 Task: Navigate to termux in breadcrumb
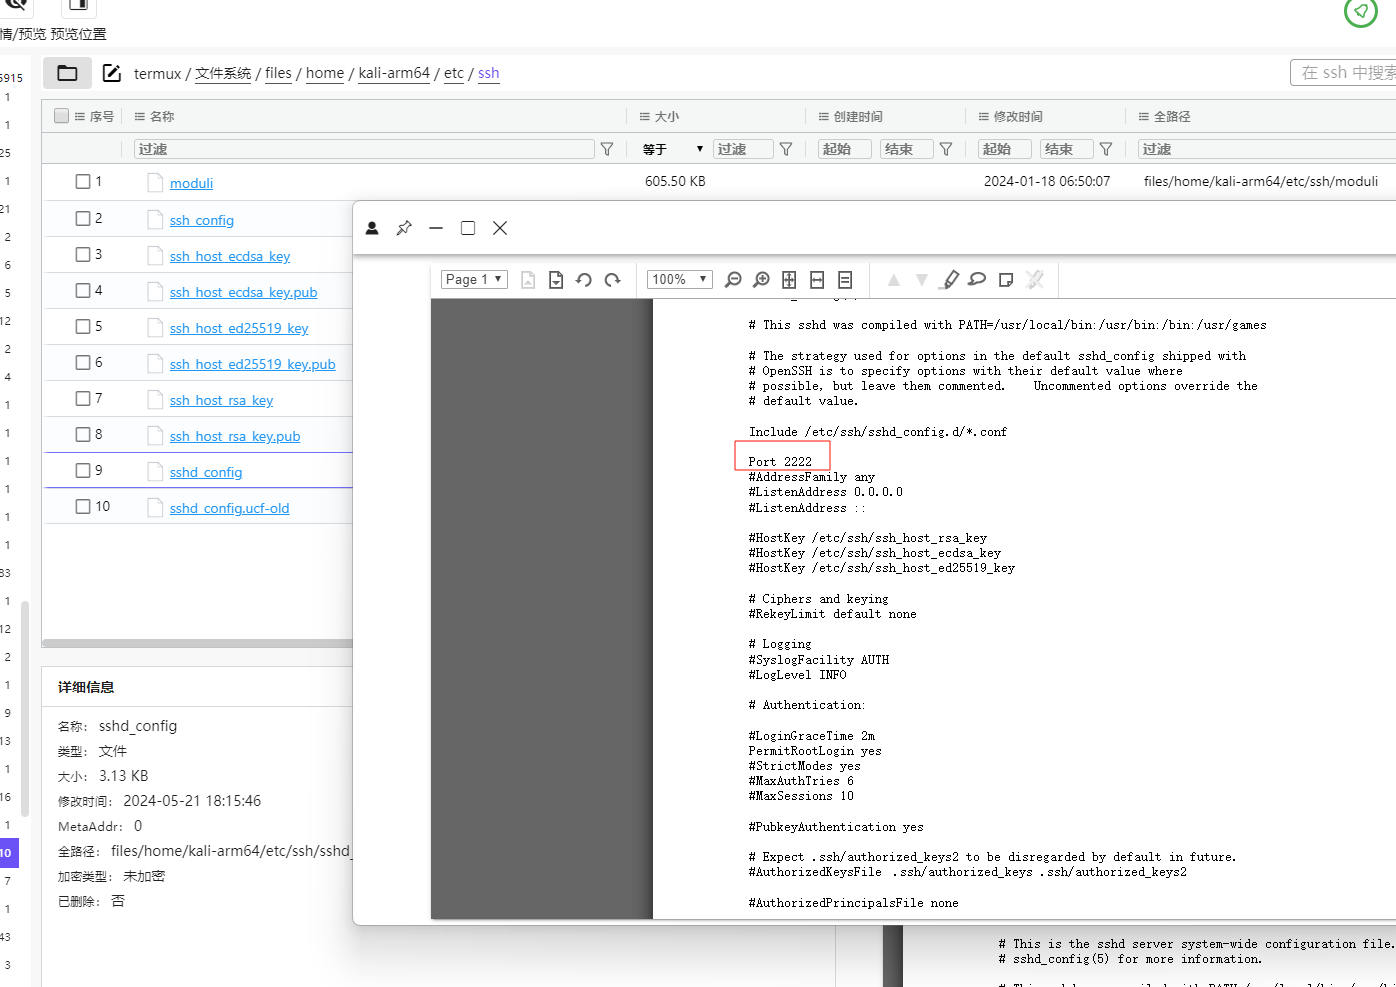158,73
